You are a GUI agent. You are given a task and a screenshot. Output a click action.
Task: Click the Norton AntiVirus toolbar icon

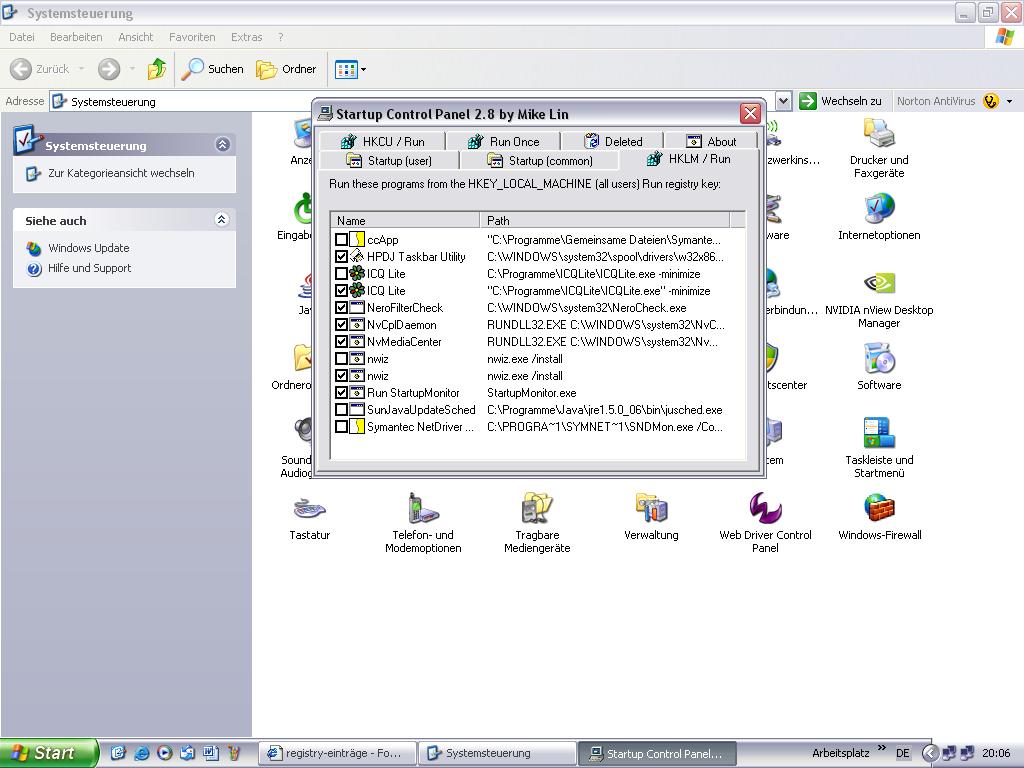tap(991, 101)
